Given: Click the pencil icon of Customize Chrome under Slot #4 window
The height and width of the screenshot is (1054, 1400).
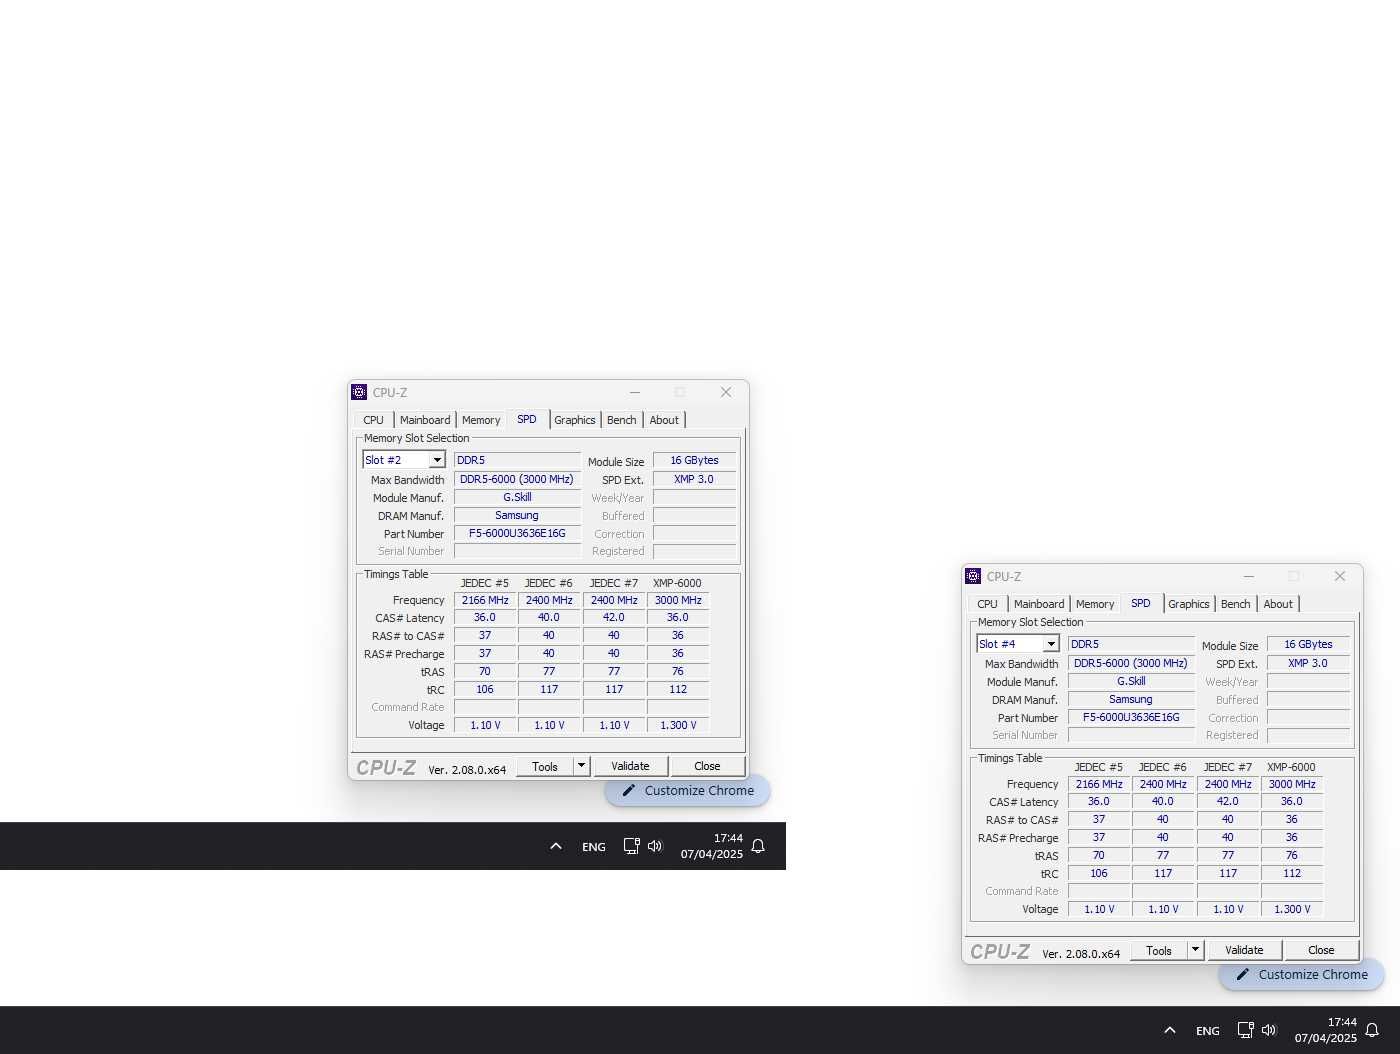Looking at the screenshot, I should 1243,974.
